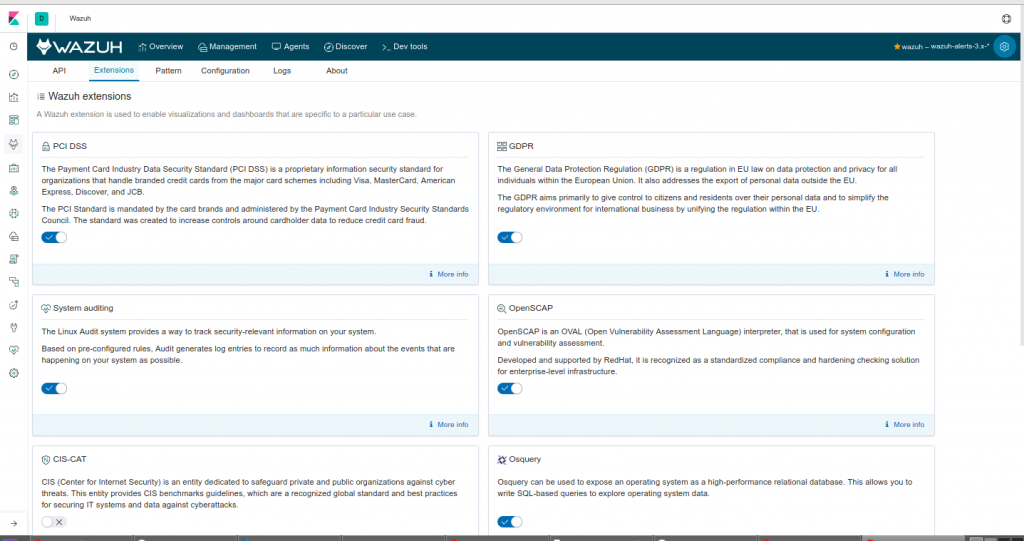Open Discover compass icon in sidebar
The image size is (1024, 541).
coord(14,74)
